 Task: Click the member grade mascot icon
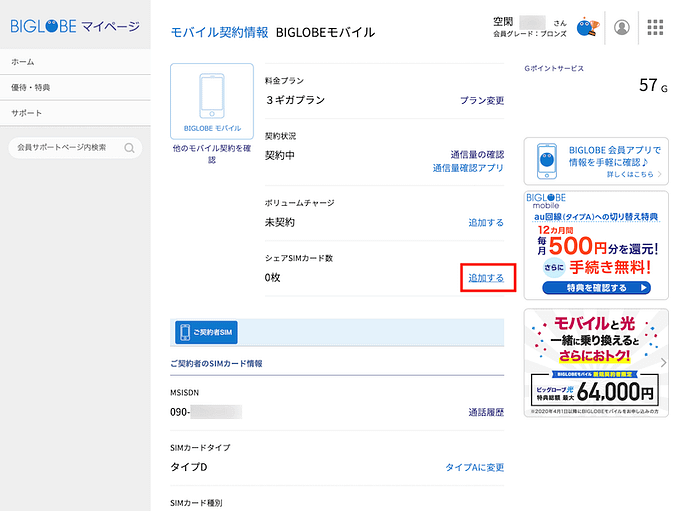(x=587, y=29)
